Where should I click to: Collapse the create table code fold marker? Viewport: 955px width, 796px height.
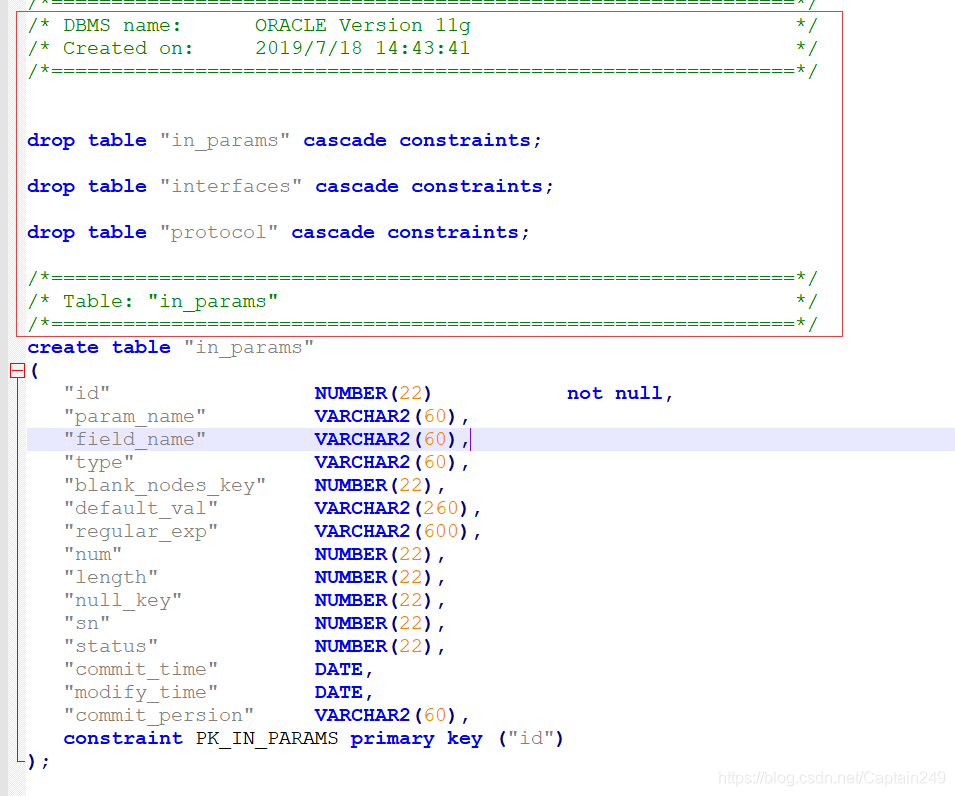pyautogui.click(x=18, y=370)
